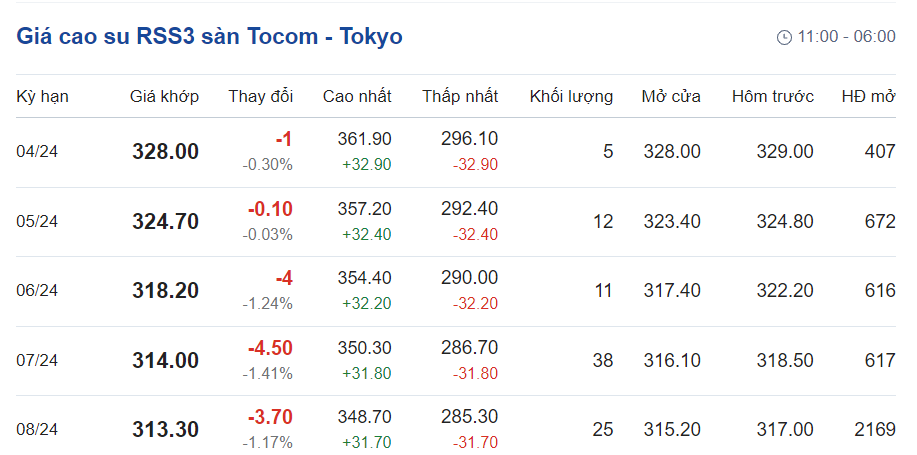Click the Giá khớp column header

[x=164, y=97]
